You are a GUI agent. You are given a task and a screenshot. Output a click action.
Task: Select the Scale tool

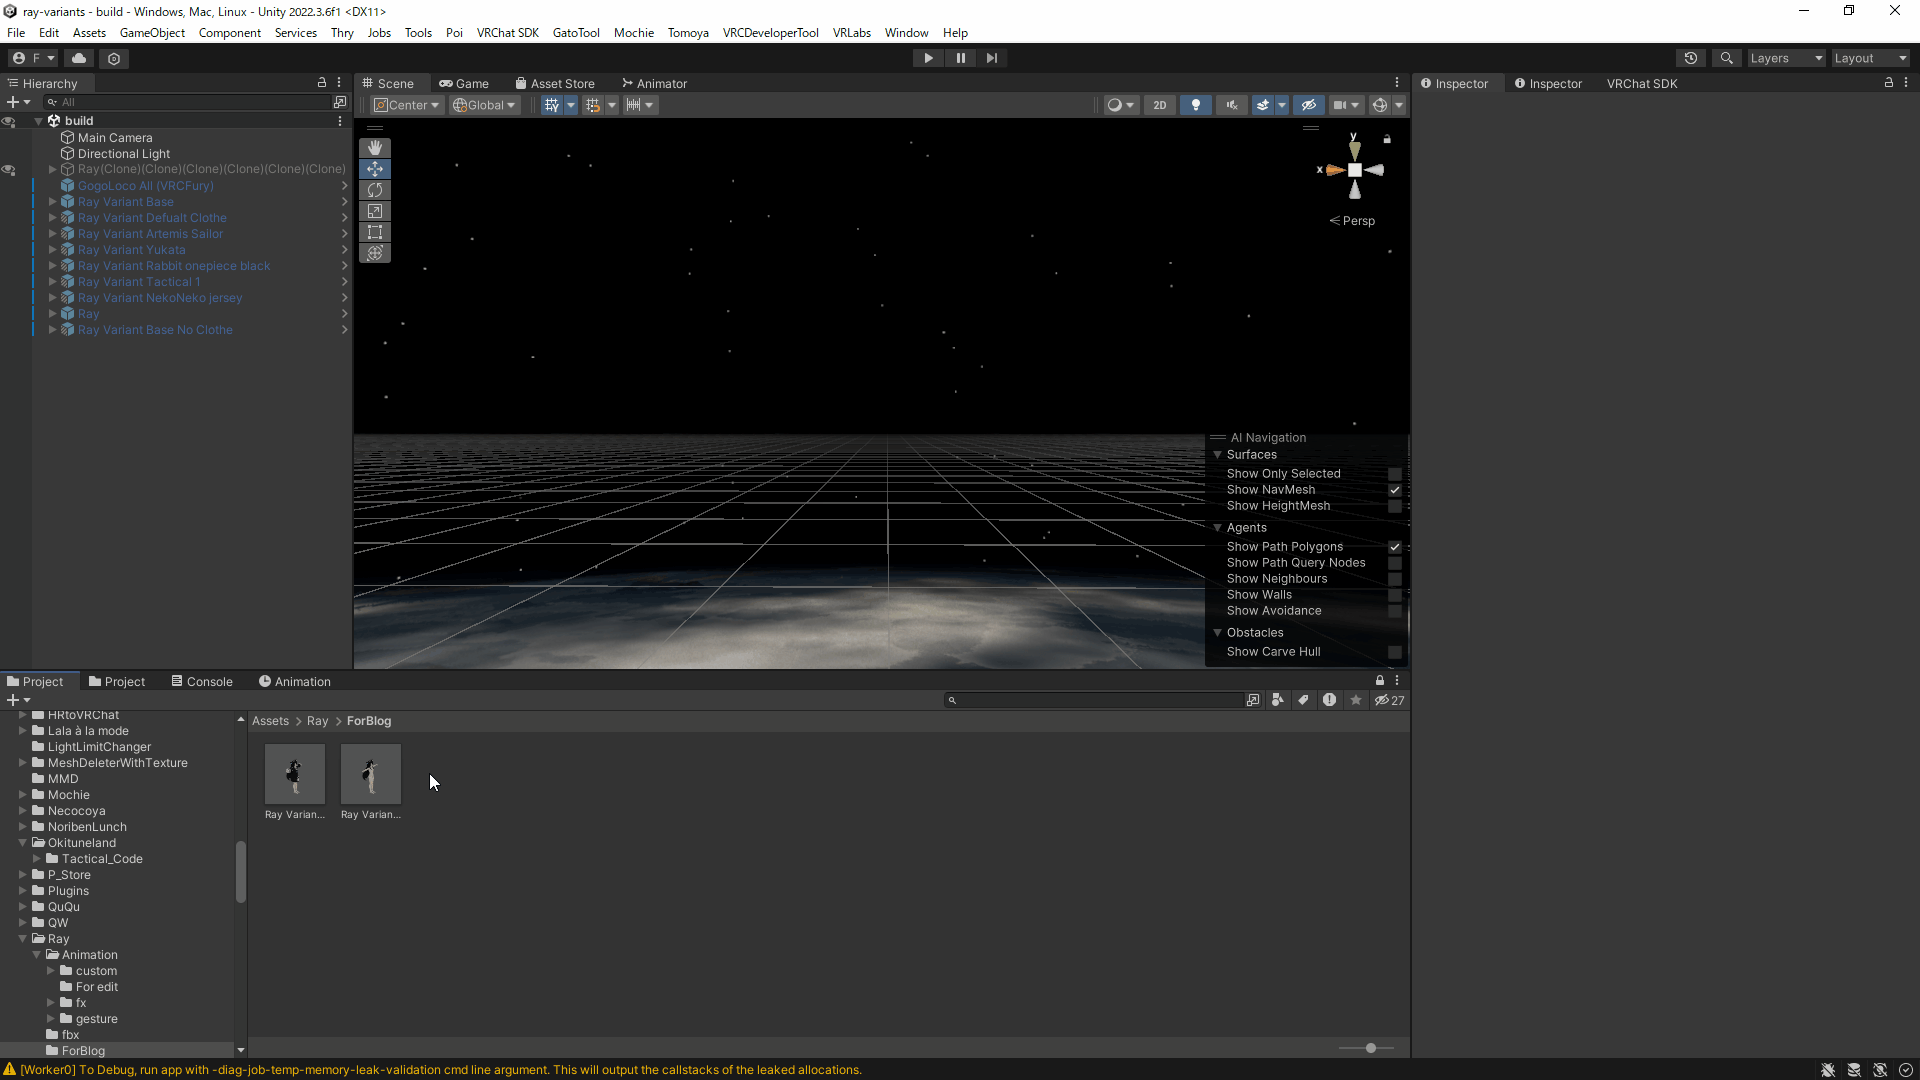375,211
